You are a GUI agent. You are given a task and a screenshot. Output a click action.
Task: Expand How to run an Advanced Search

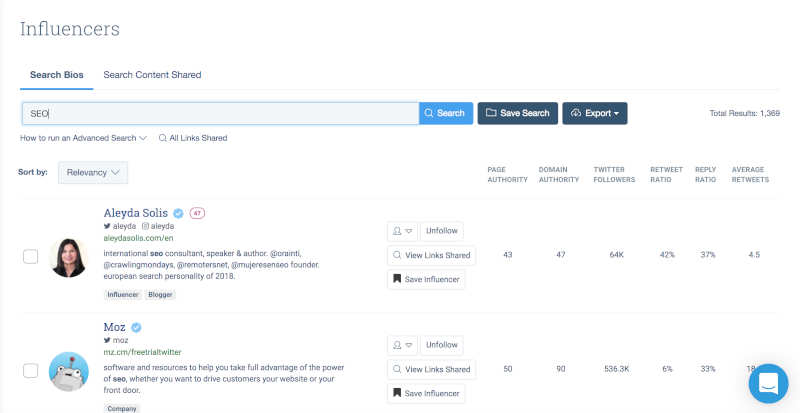tap(84, 138)
